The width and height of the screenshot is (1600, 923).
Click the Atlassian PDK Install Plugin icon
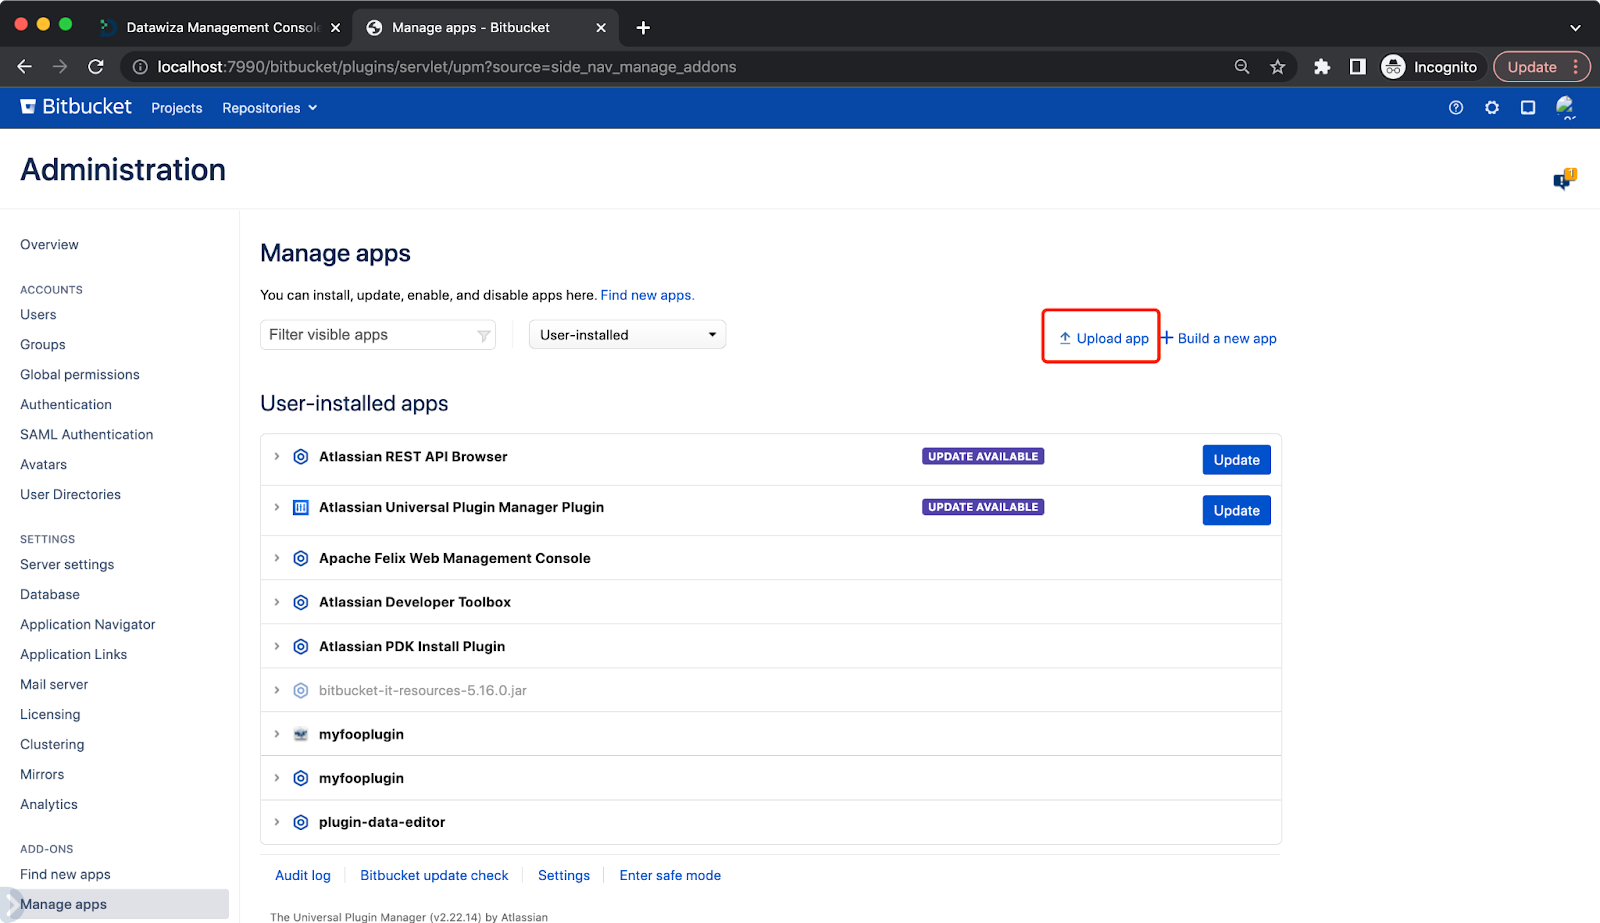coord(300,647)
